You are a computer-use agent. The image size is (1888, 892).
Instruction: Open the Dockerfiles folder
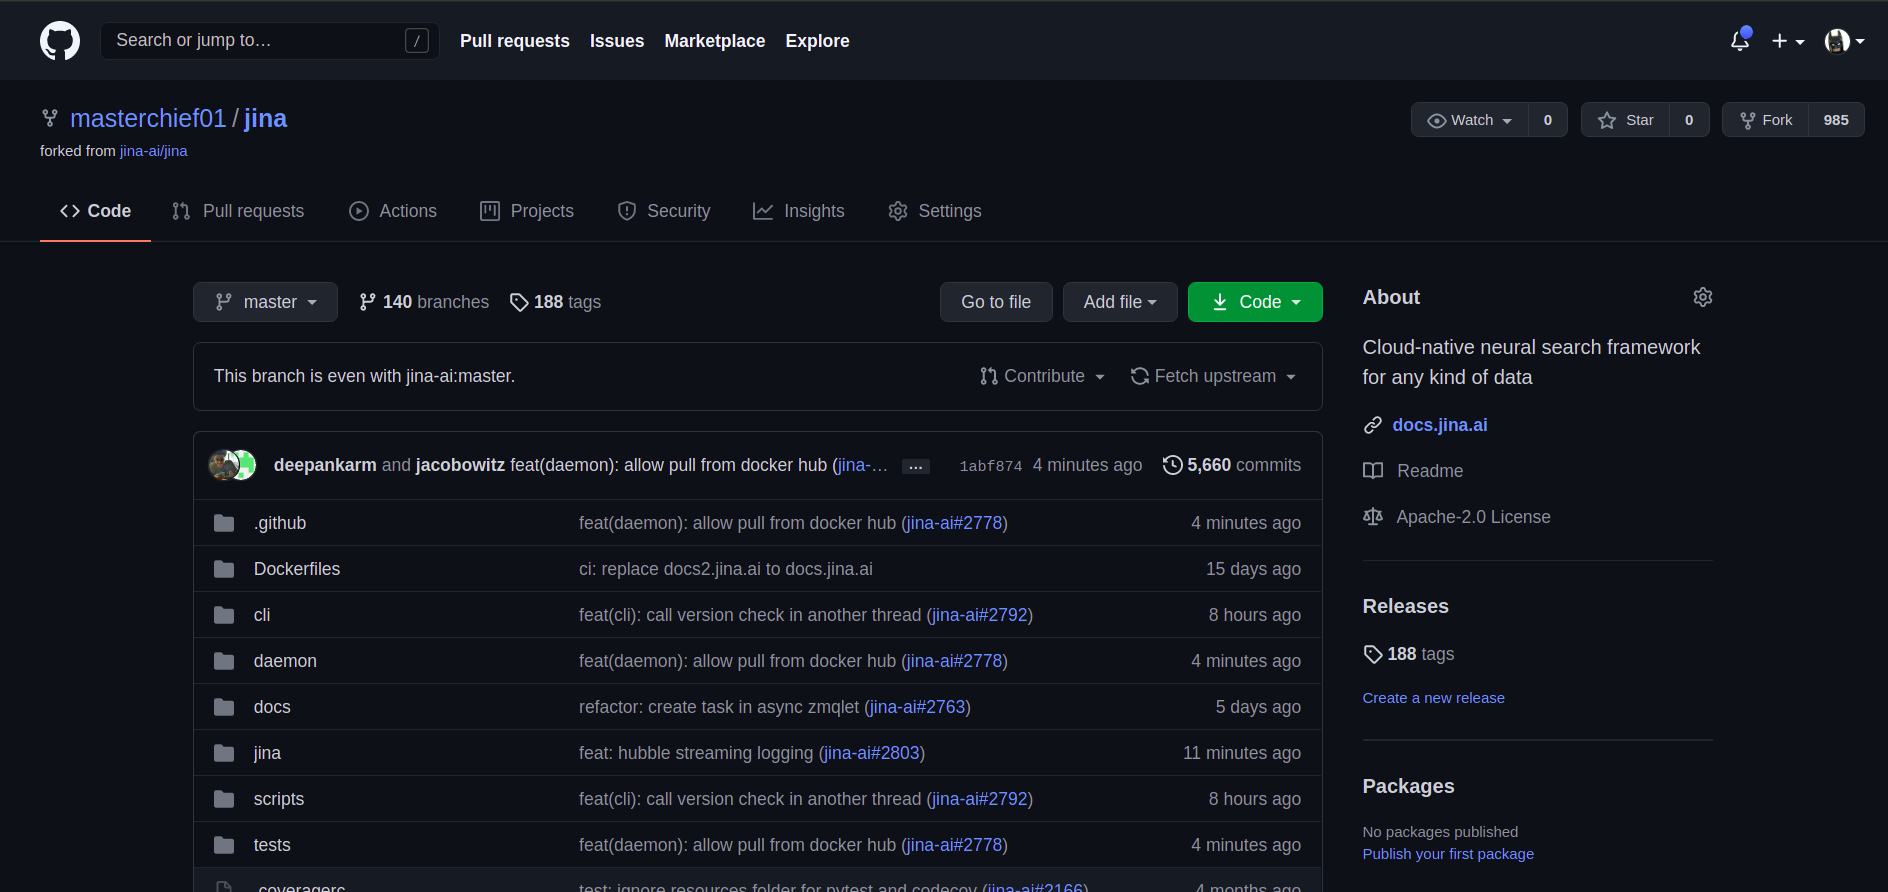(x=297, y=569)
